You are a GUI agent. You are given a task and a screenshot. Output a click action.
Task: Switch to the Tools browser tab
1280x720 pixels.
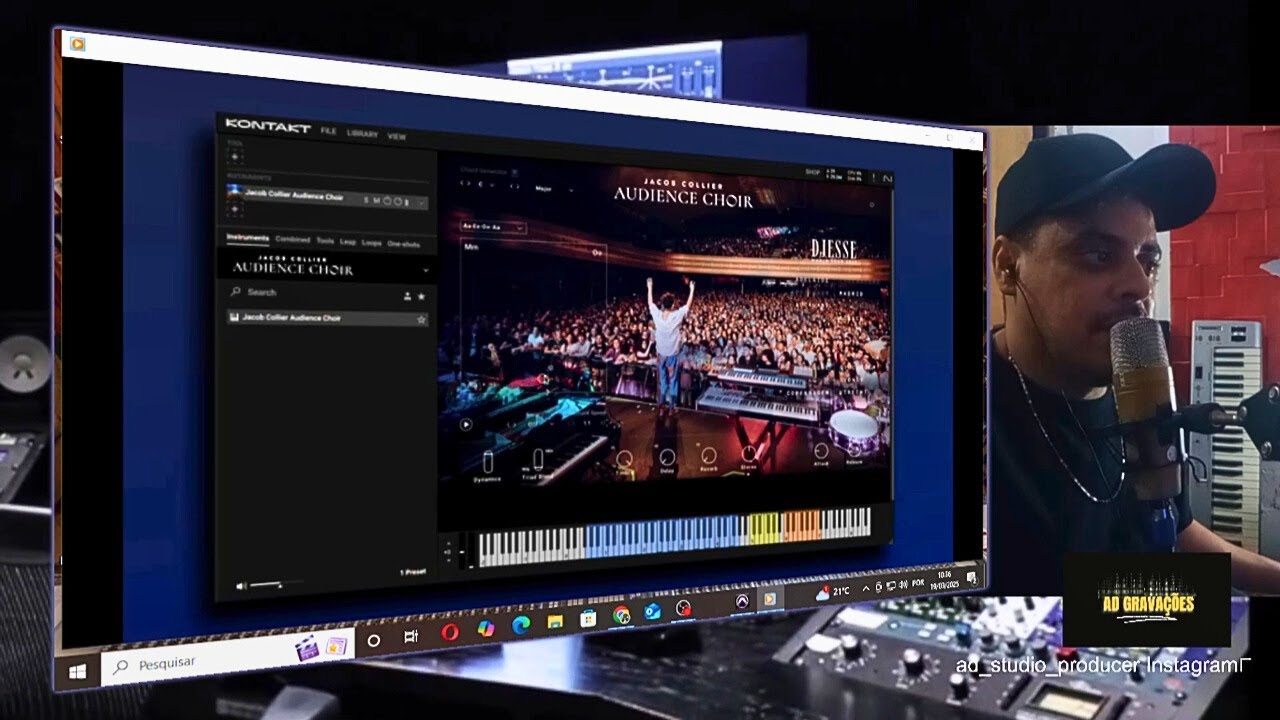[x=325, y=241]
